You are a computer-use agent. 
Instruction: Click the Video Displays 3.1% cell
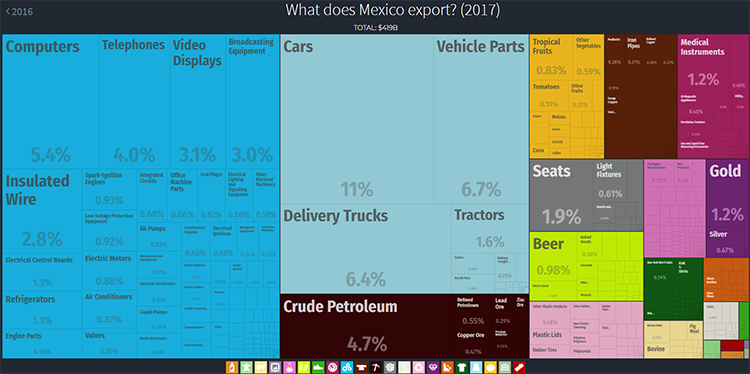pyautogui.click(x=198, y=101)
